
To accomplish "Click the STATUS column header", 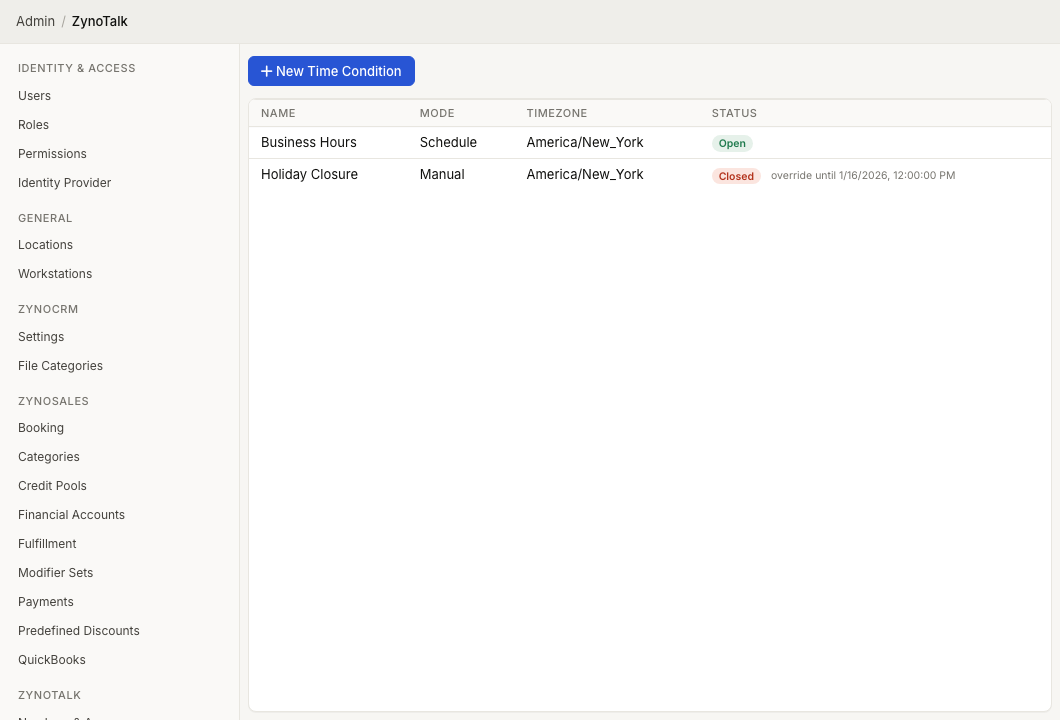I will [x=734, y=114].
